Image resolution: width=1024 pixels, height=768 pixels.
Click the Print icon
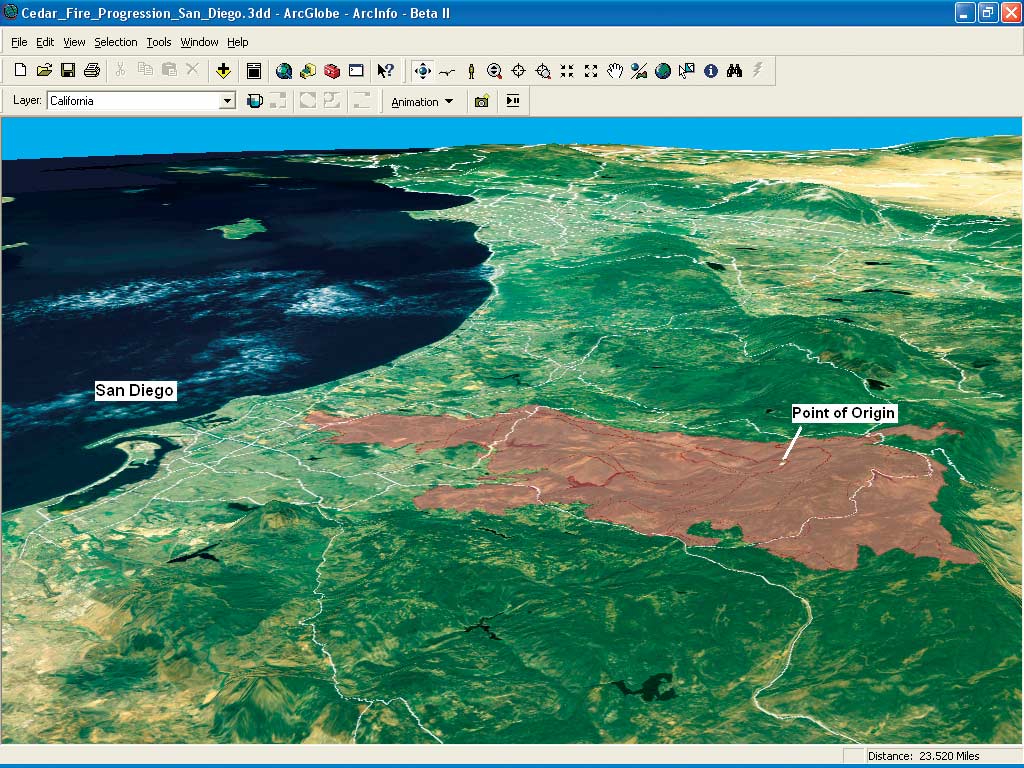(x=92, y=71)
